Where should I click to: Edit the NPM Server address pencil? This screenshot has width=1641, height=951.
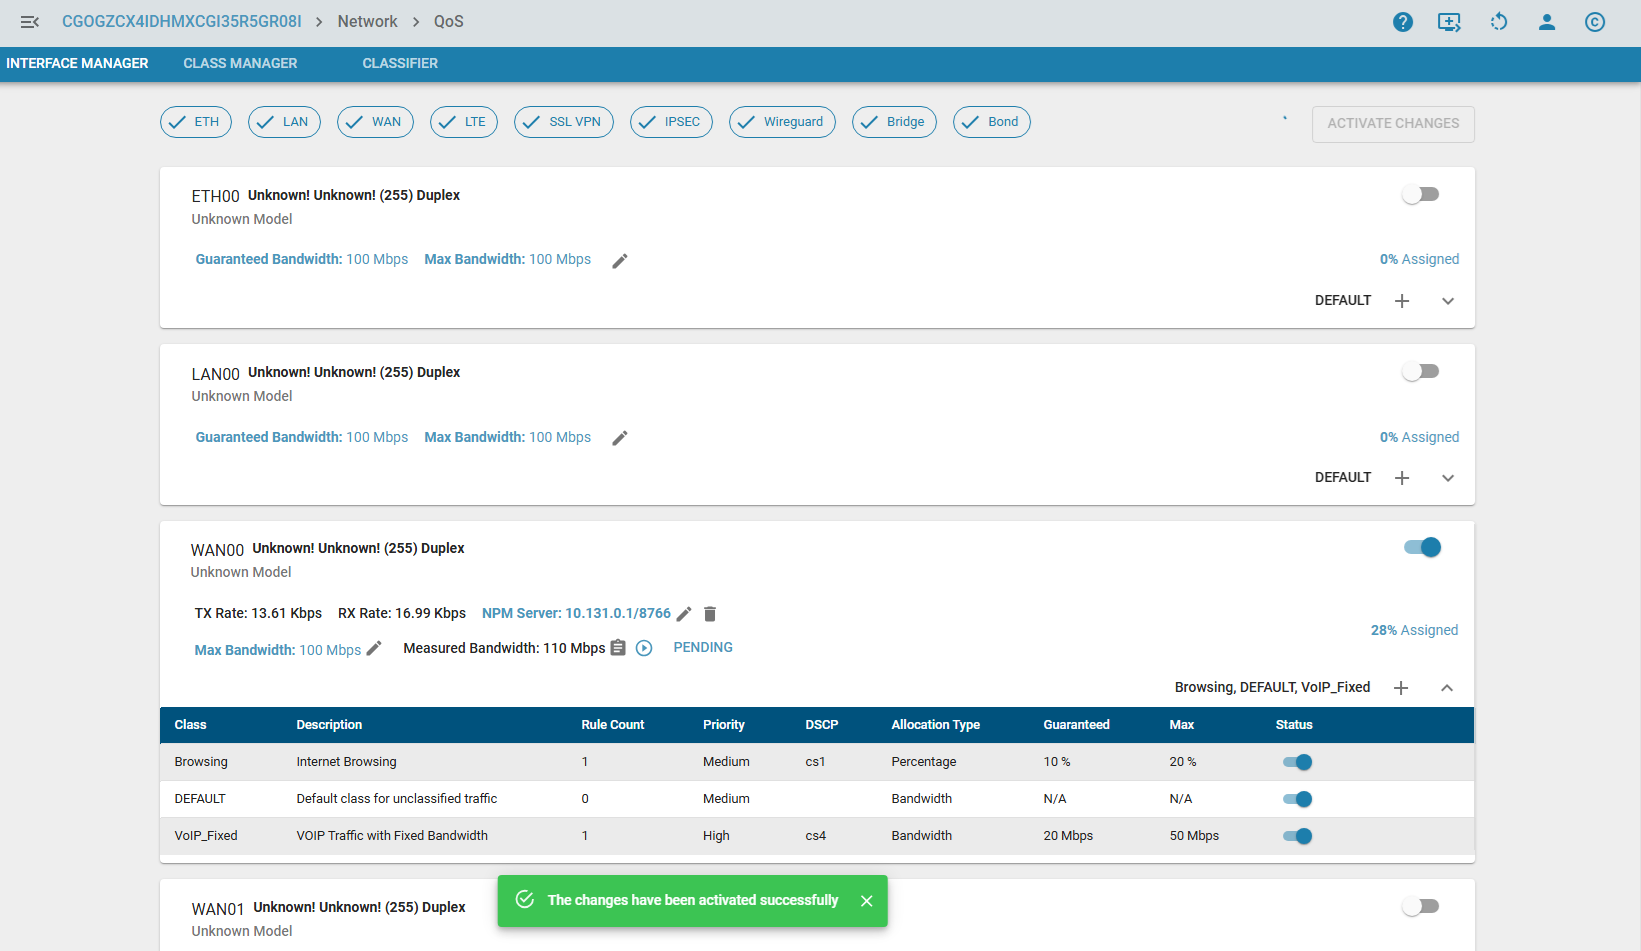684,614
